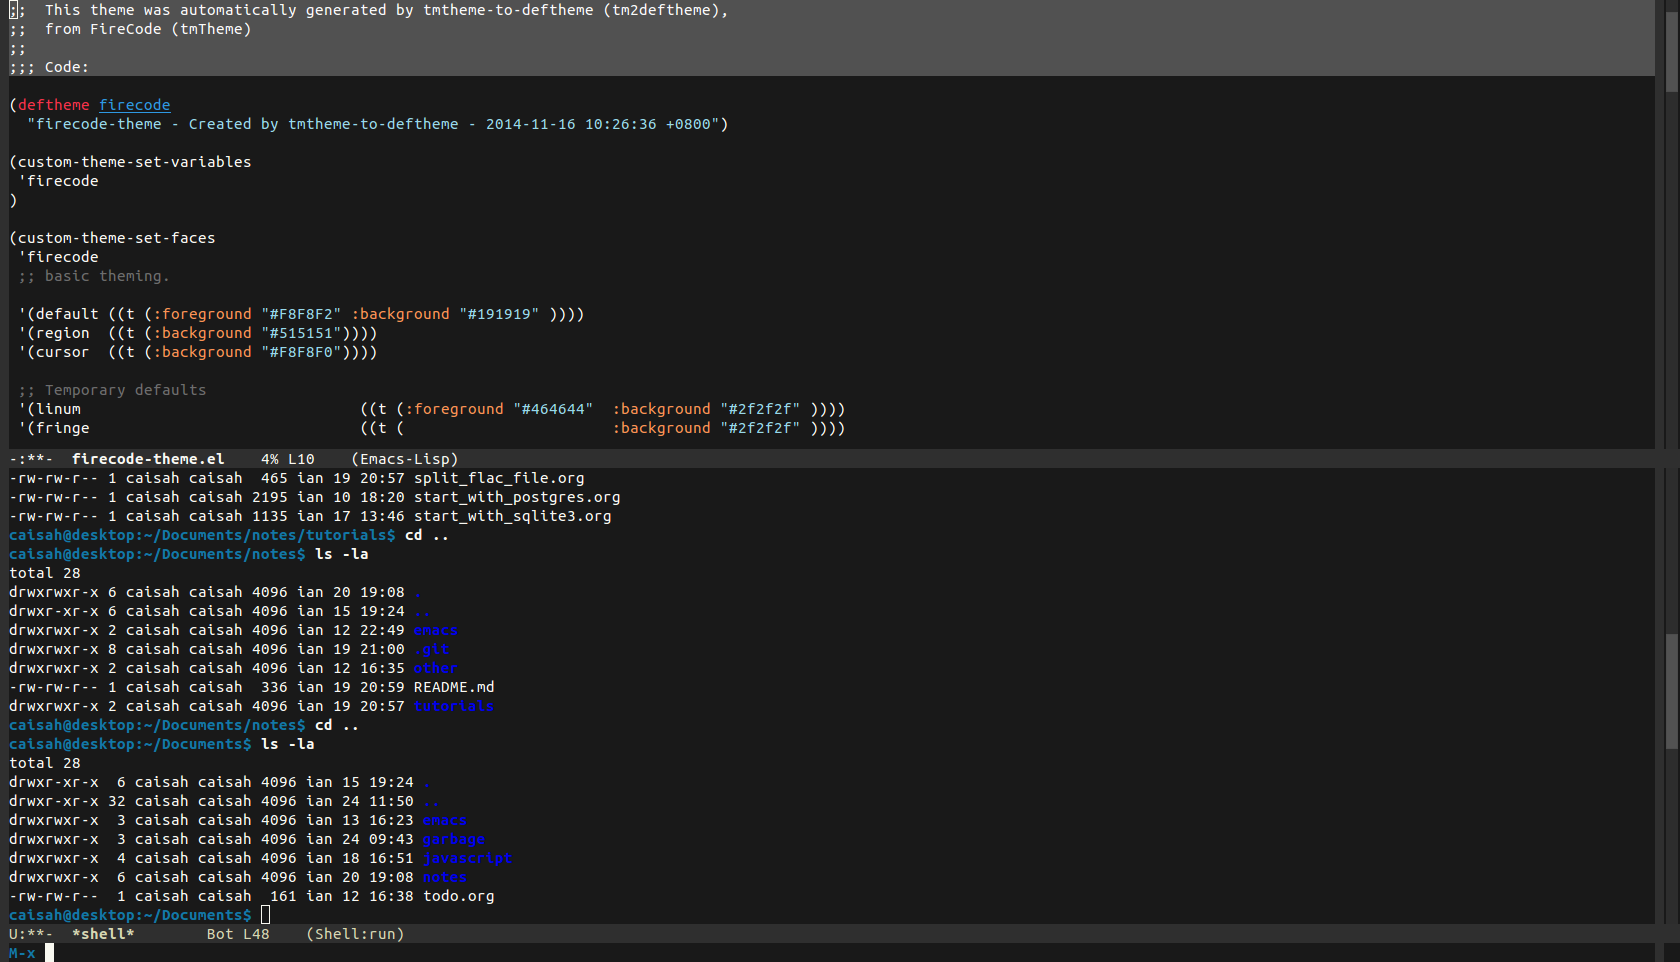Click start_with_postgres.org in shell listing
1680x962 pixels.
[x=517, y=497]
